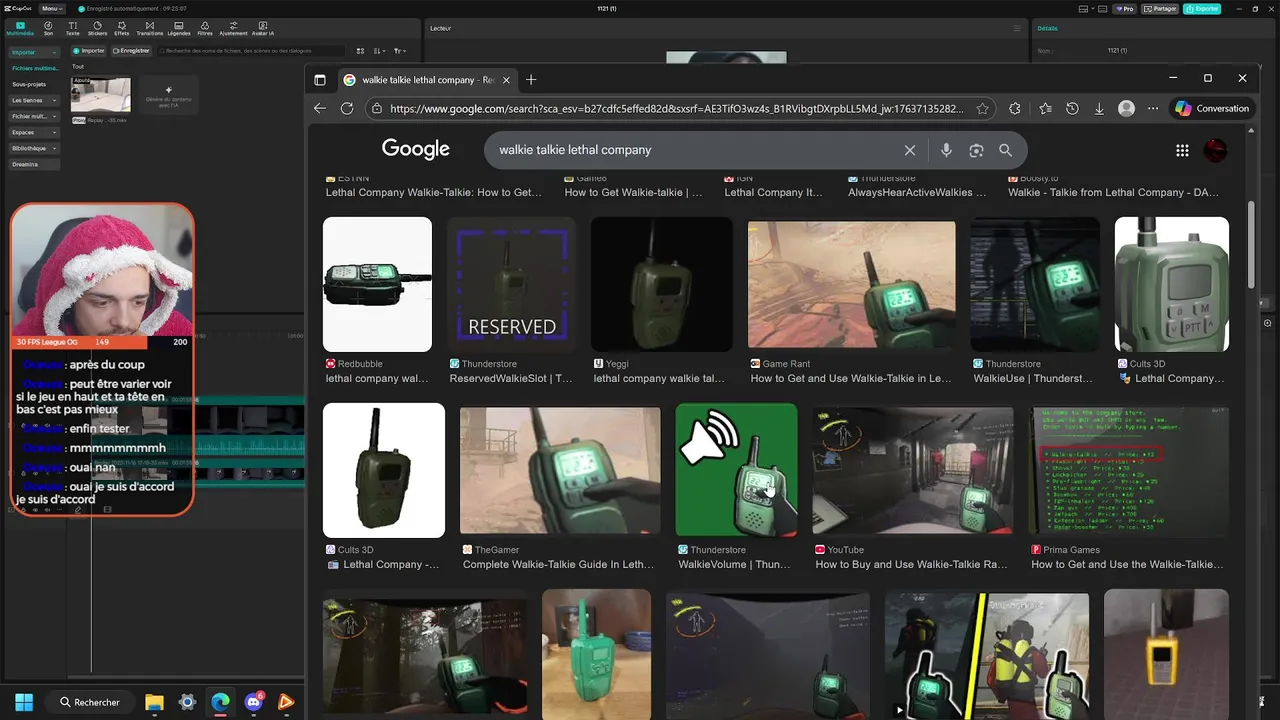
Task: Open the browser extensions puzzle icon
Action: (x=1015, y=108)
